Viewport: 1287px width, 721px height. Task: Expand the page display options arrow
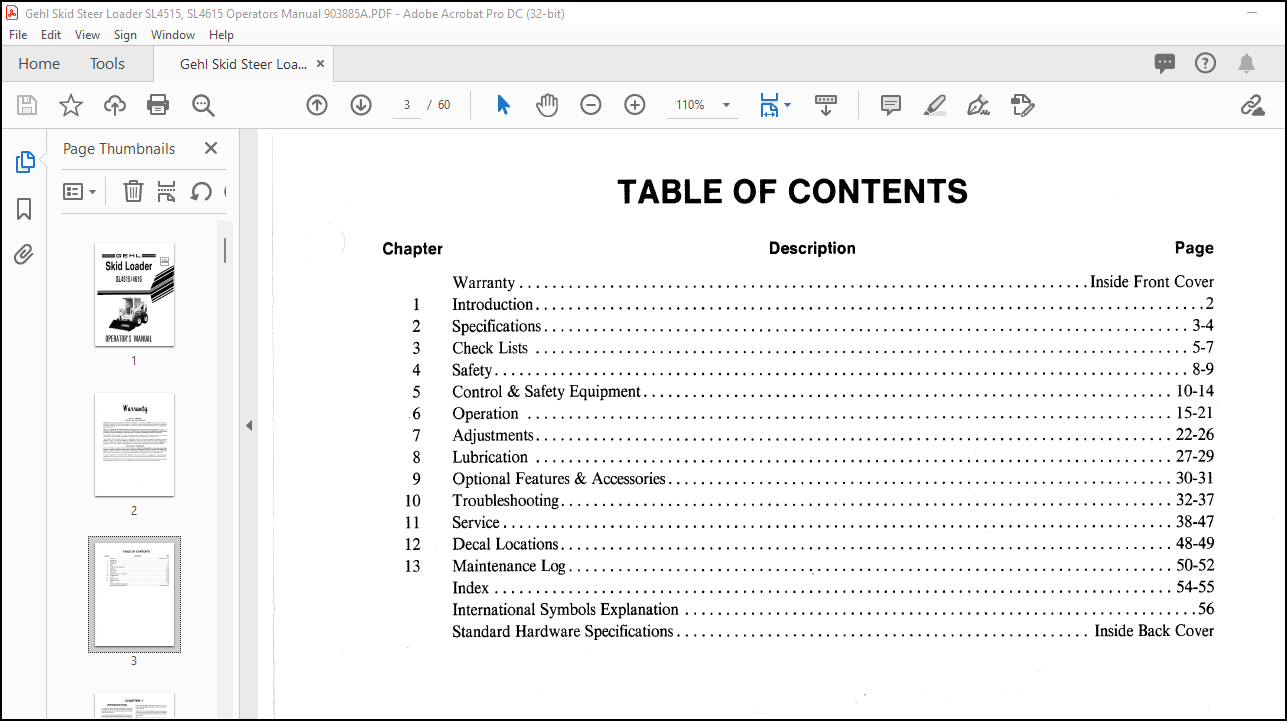pos(788,105)
